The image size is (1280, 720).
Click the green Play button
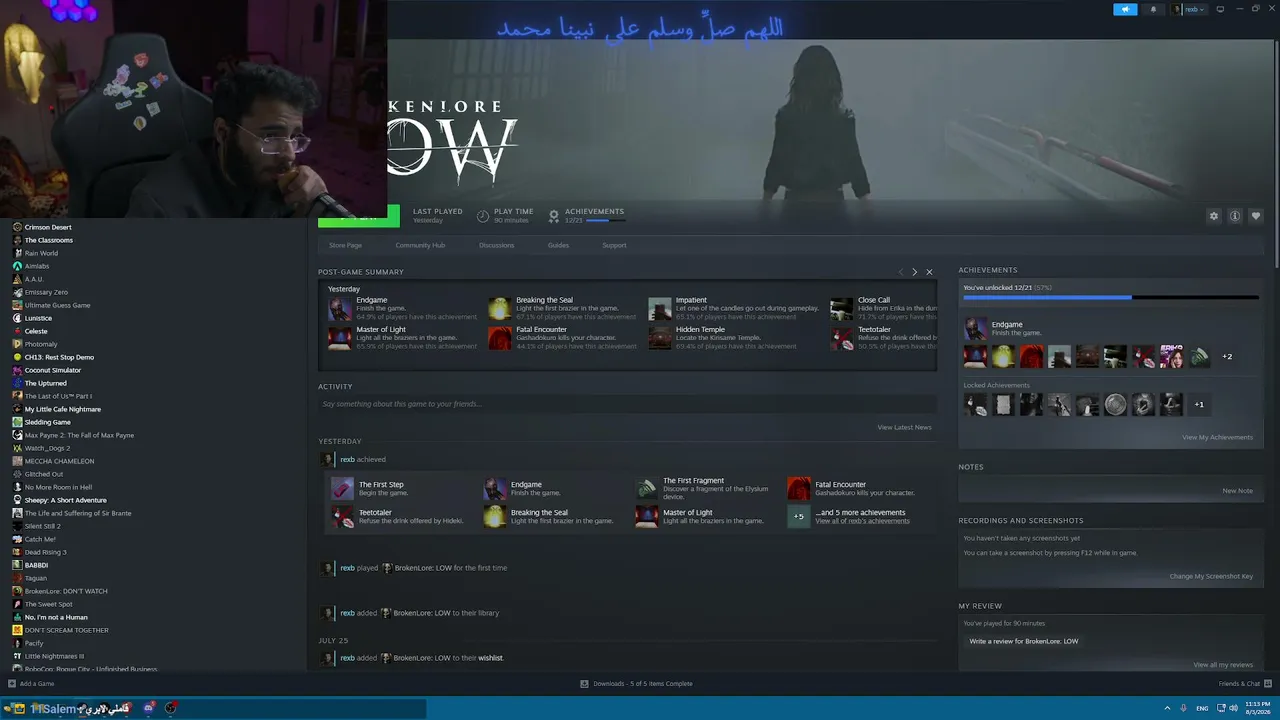click(359, 216)
